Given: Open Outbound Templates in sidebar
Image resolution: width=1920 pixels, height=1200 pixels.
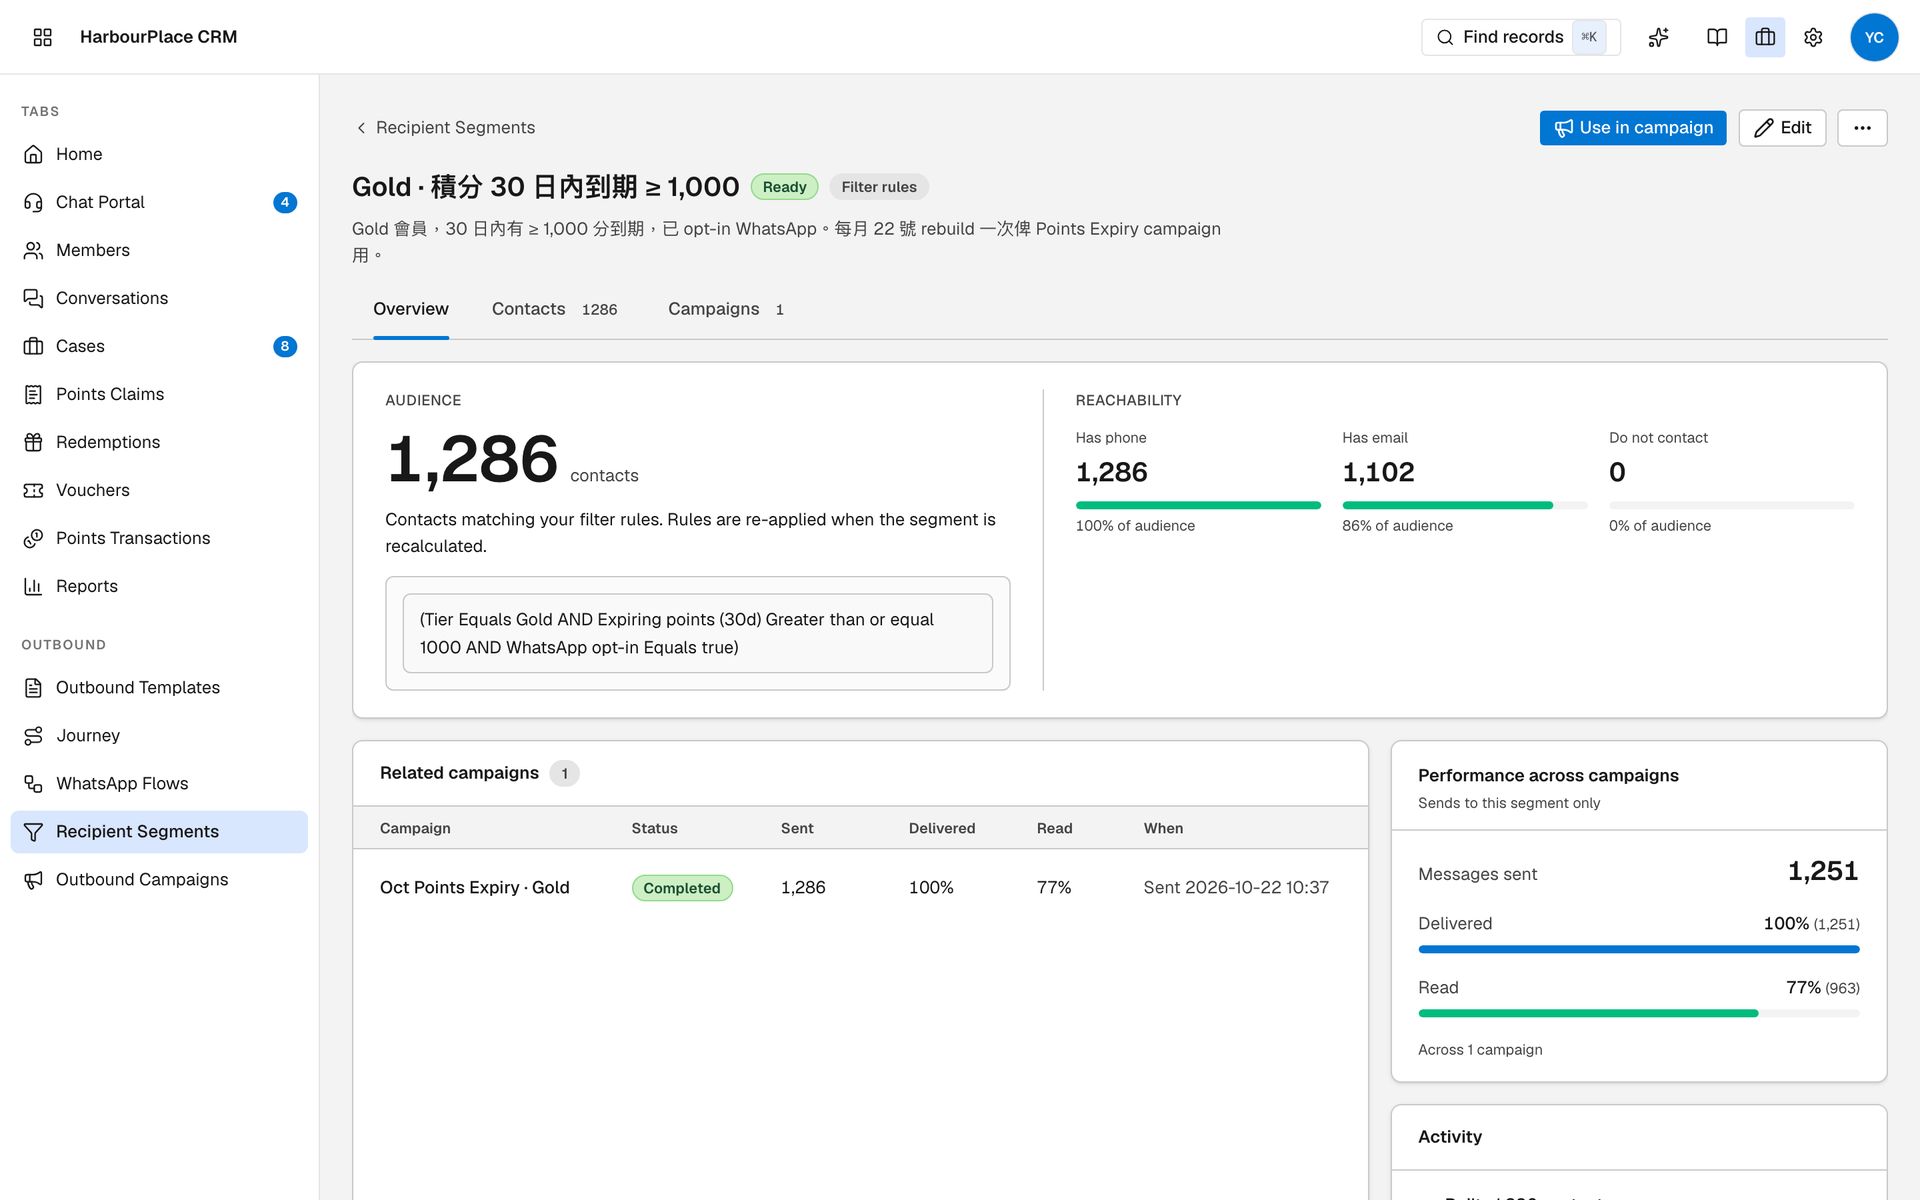Looking at the screenshot, I should click(159, 687).
